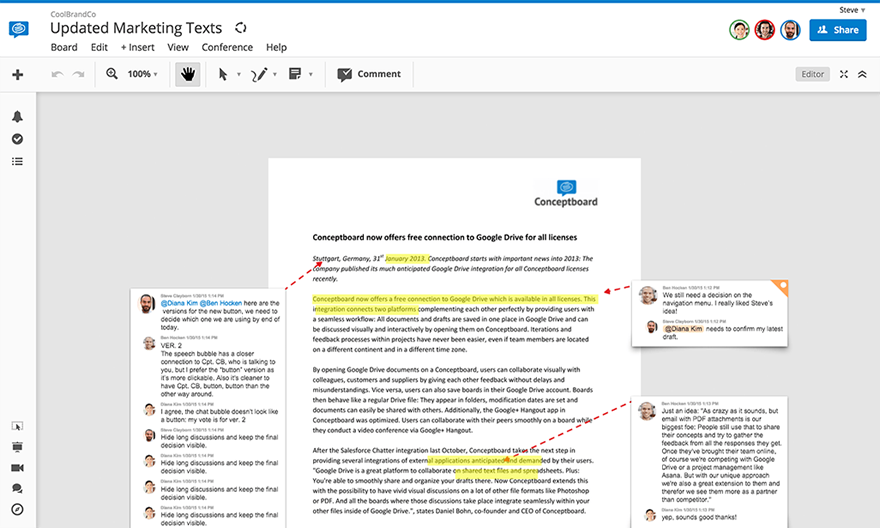
Task: Open the View menu
Action: pos(178,47)
